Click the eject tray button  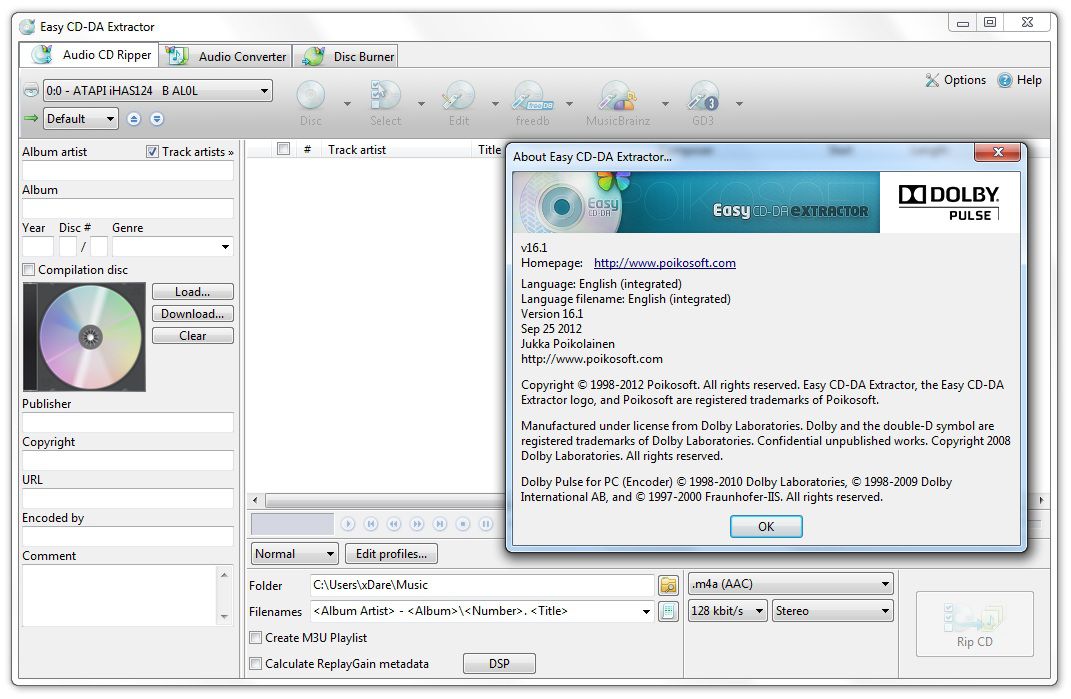click(x=134, y=119)
